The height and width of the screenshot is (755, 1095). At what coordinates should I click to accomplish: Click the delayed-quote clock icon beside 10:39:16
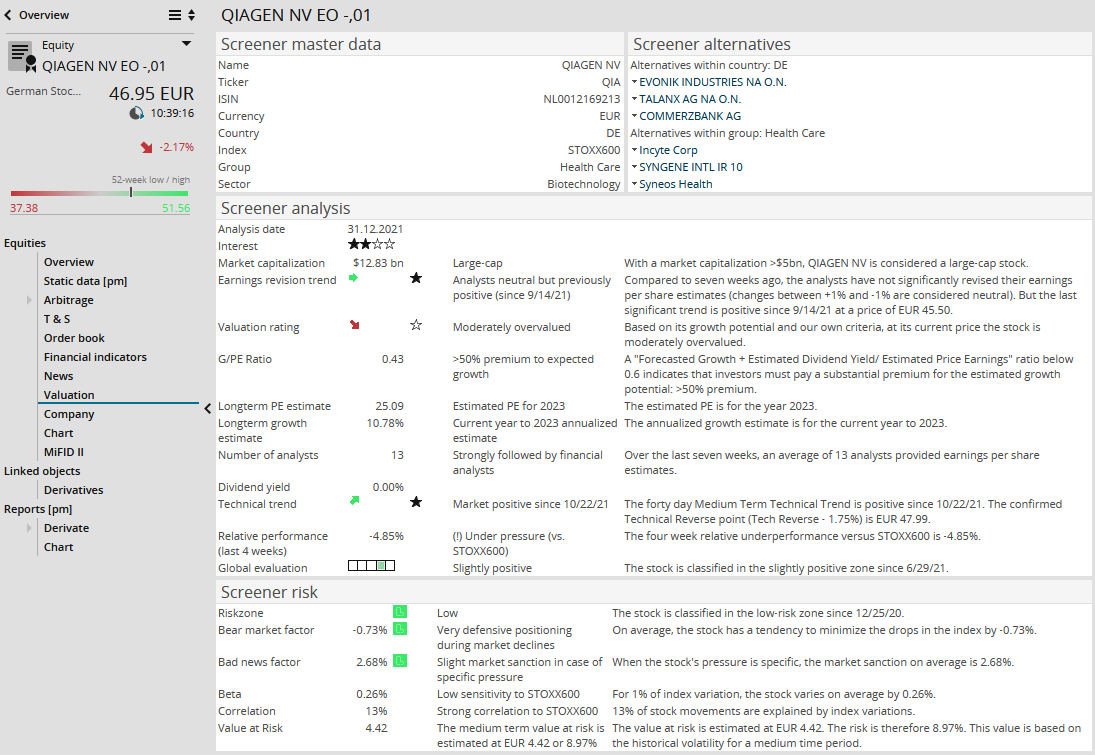tap(136, 113)
